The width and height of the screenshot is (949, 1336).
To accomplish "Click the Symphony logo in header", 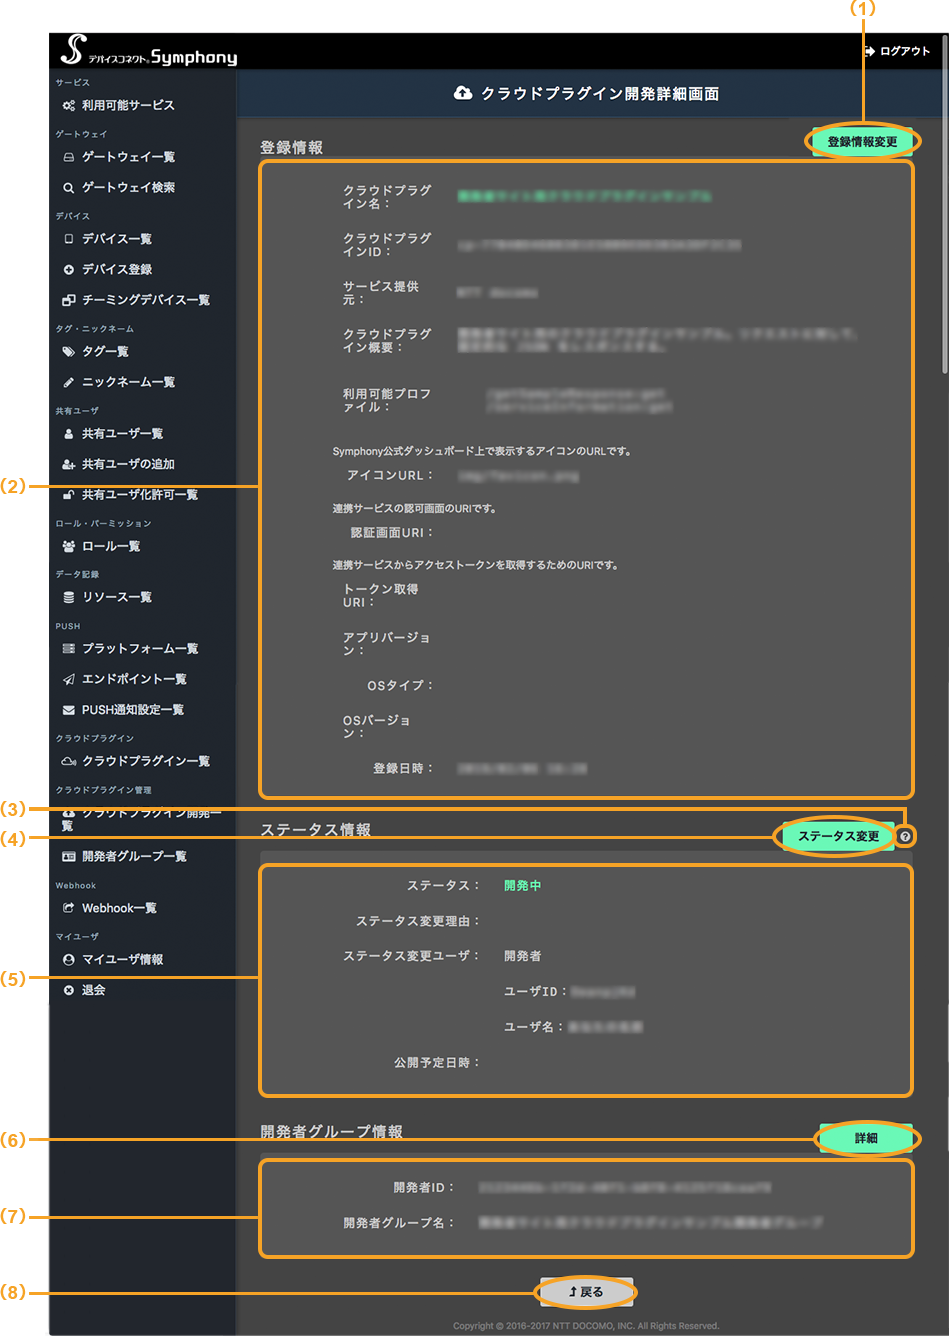I will coord(149,51).
